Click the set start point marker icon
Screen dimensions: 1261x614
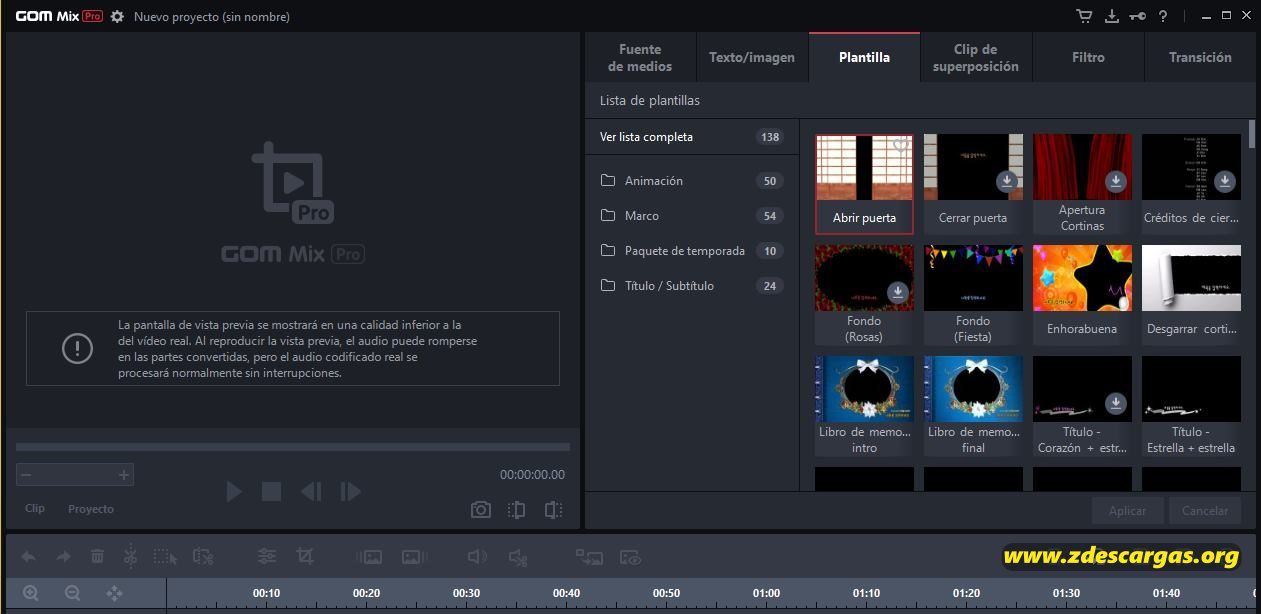(516, 509)
